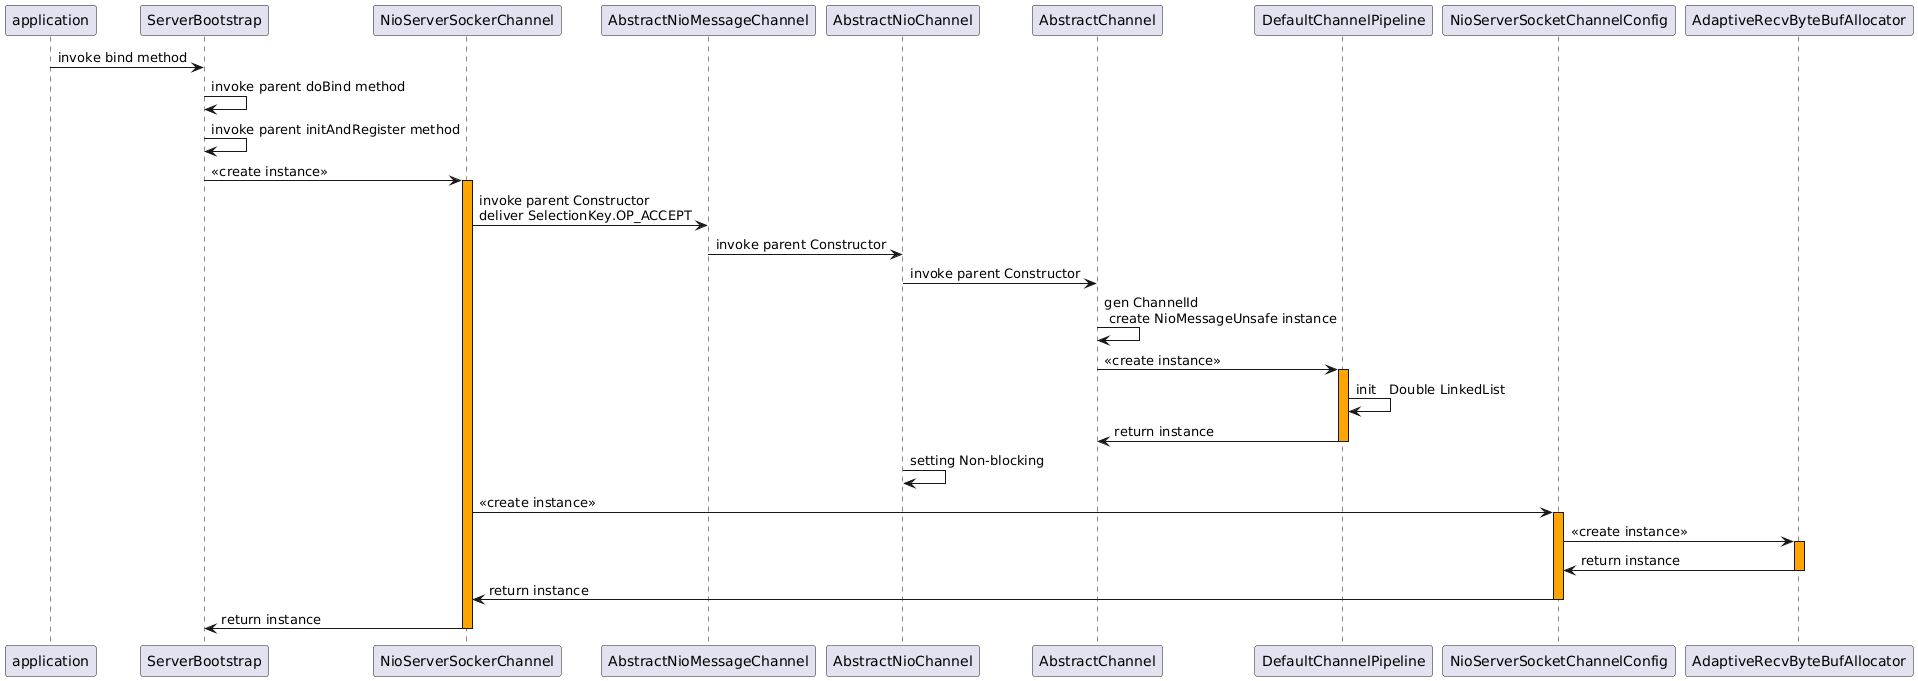Click 'init Double LinkedList' message label
This screenshot has width=1918, height=681.
click(x=1429, y=389)
